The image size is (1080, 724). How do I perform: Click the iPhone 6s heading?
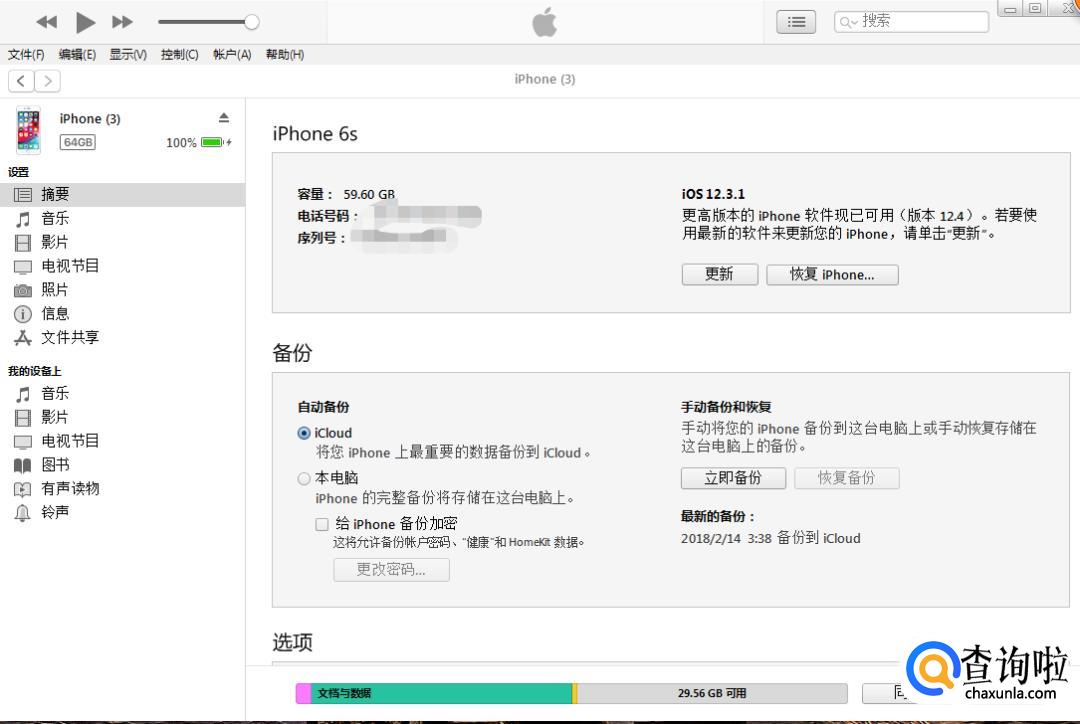(315, 134)
